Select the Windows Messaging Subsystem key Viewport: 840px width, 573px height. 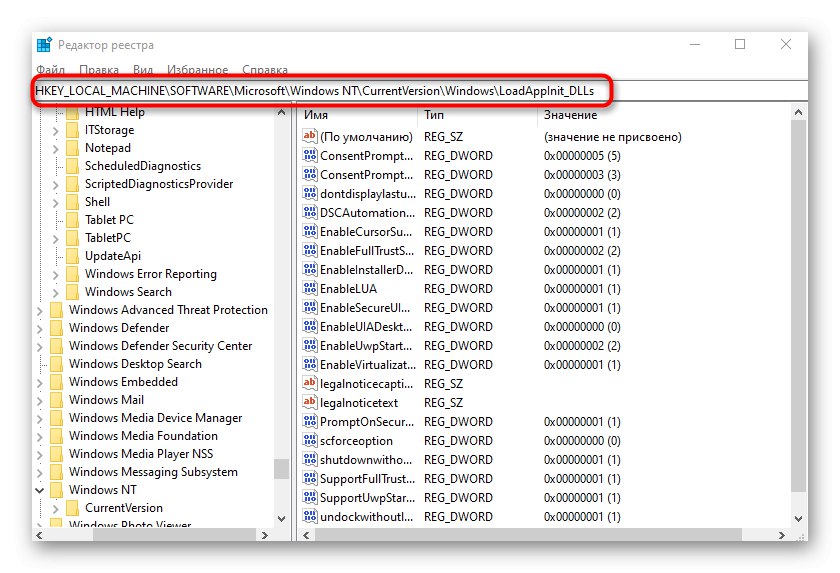pyautogui.click(x=153, y=472)
